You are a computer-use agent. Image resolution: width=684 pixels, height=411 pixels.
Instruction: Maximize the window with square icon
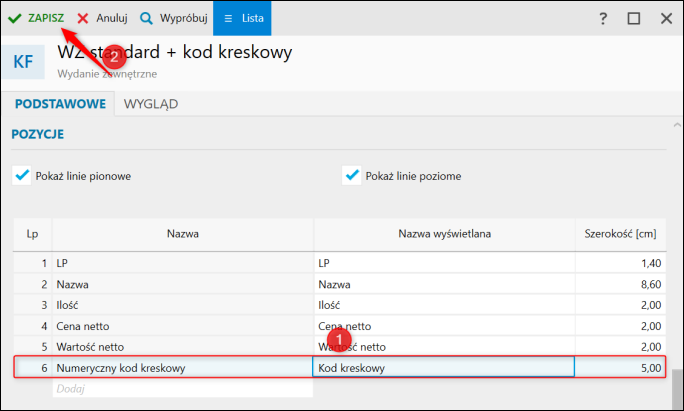click(x=634, y=19)
